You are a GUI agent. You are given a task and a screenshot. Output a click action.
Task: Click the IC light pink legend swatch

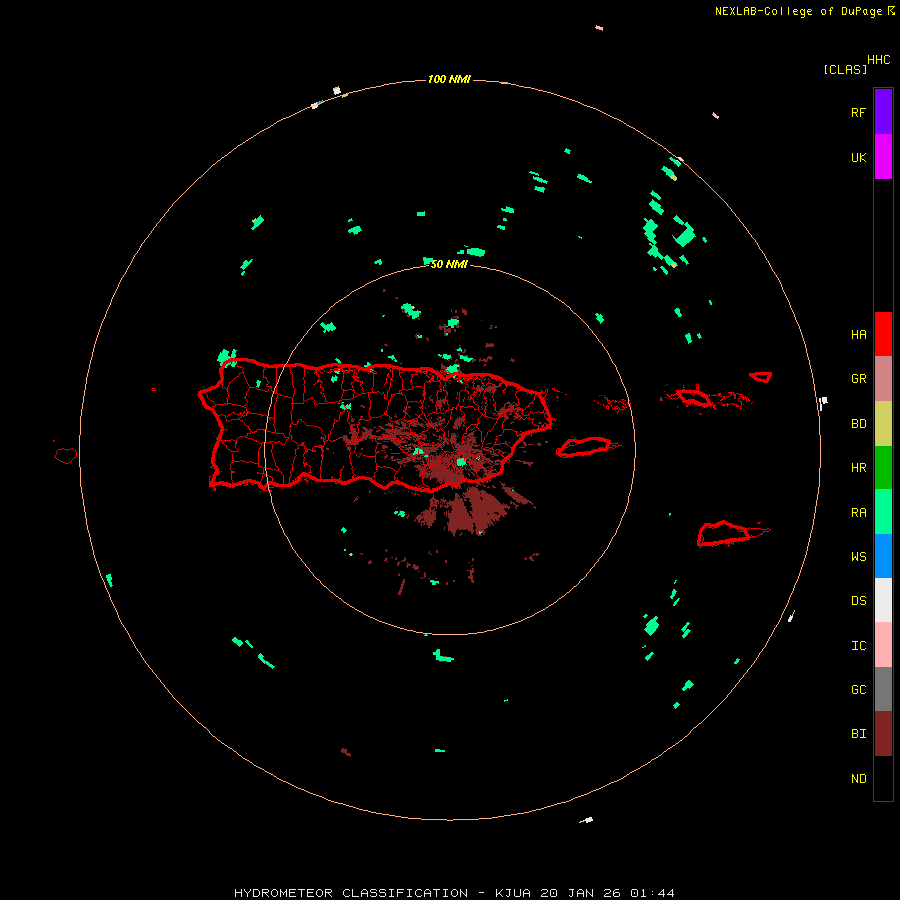[x=883, y=645]
